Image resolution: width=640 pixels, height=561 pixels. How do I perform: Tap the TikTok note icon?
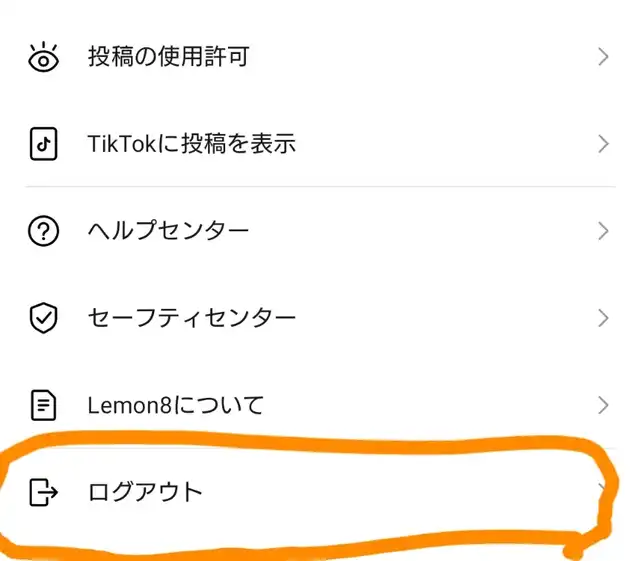click(x=43, y=144)
